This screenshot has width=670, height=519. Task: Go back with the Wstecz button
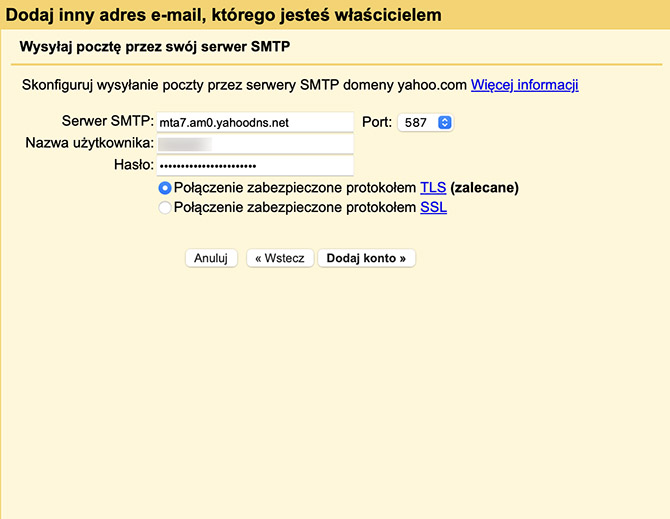click(x=280, y=258)
